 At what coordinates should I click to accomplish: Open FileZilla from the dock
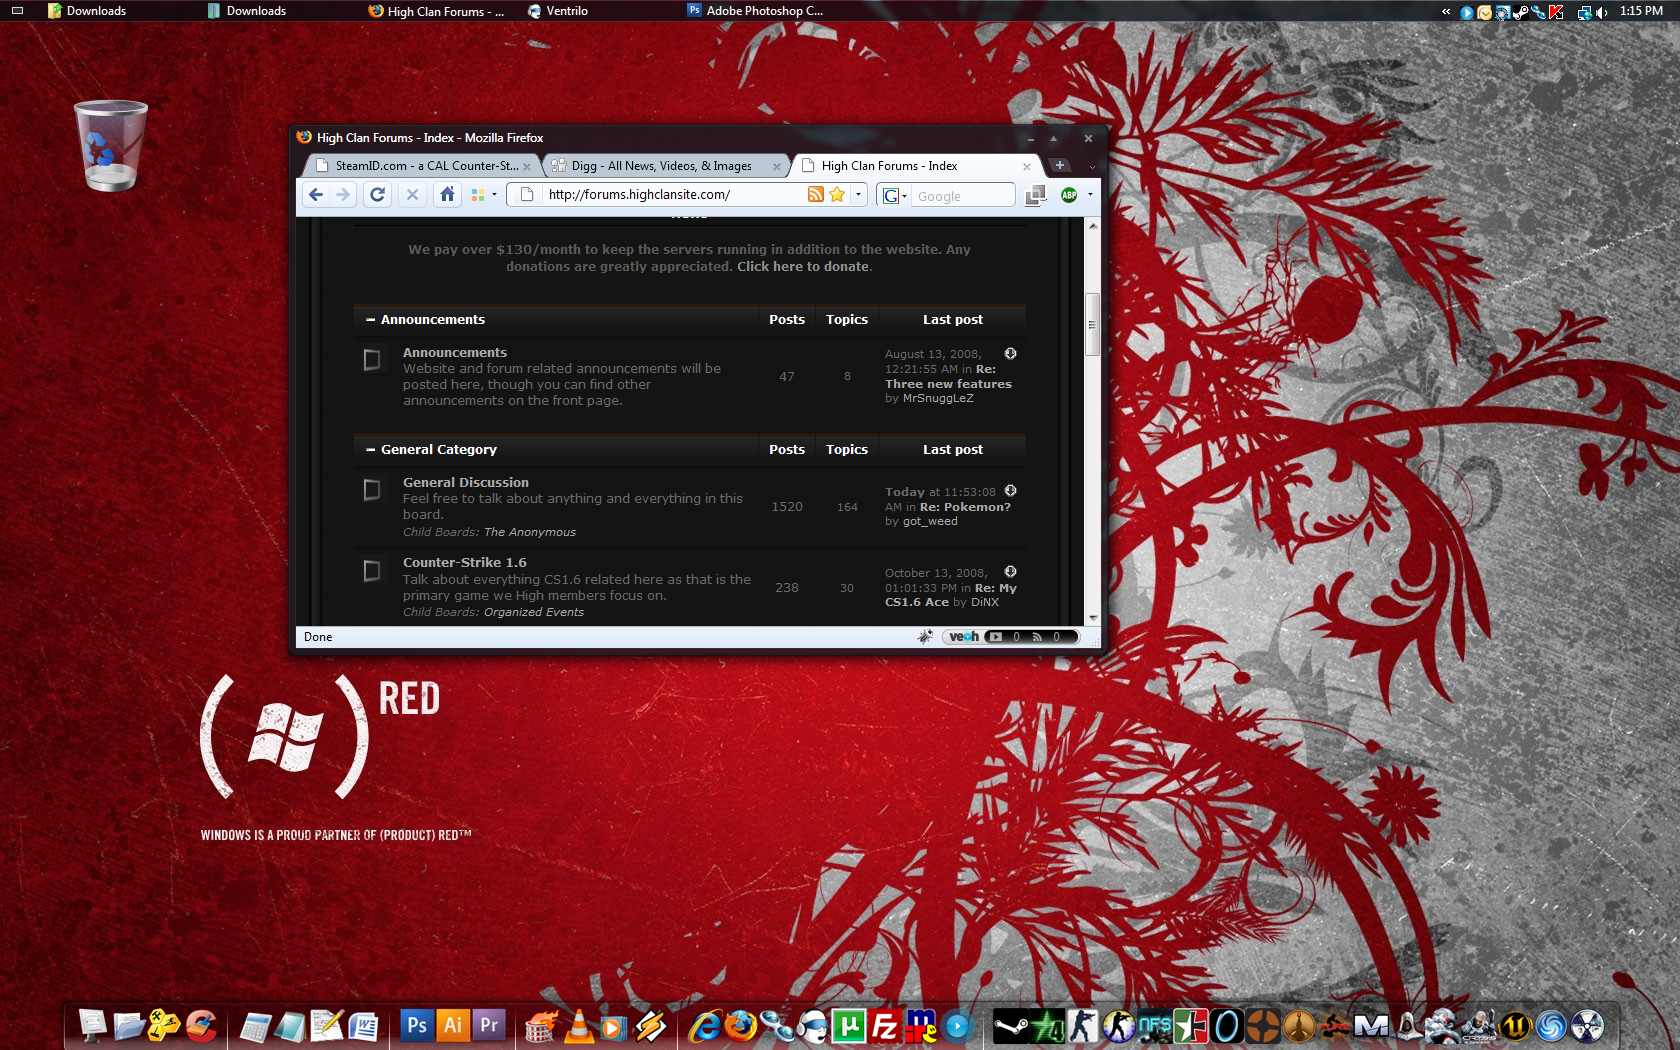pyautogui.click(x=884, y=1026)
